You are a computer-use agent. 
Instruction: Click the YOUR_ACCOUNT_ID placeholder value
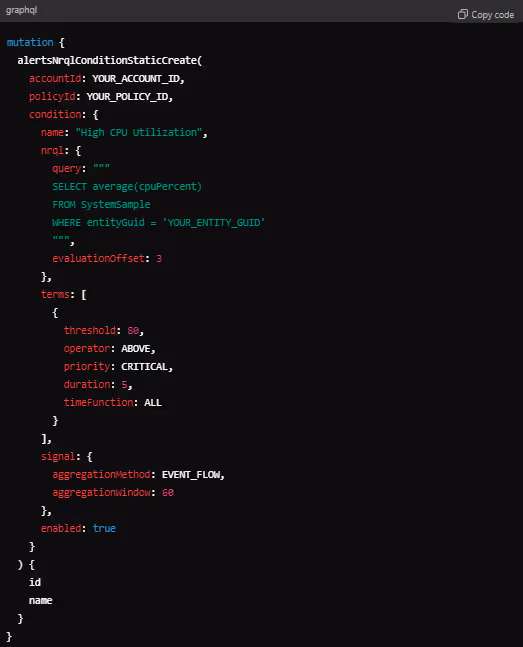136,78
